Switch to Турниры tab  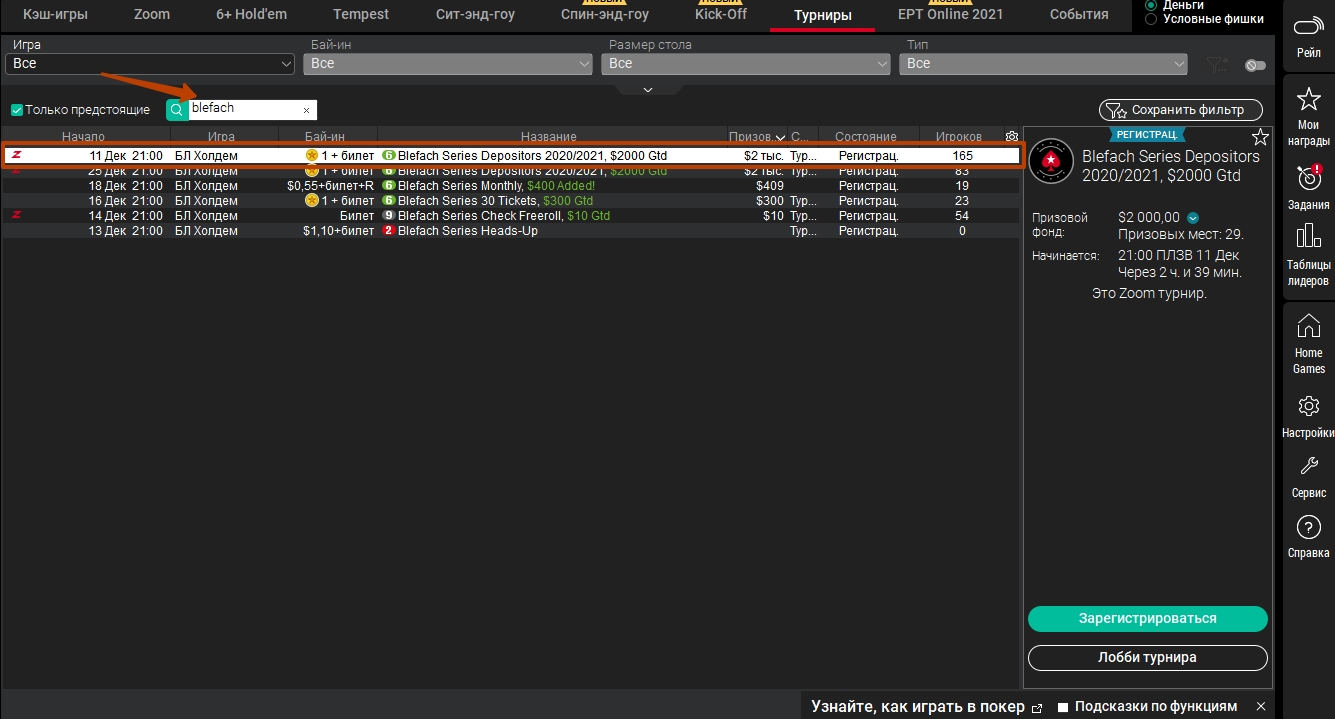tap(823, 15)
